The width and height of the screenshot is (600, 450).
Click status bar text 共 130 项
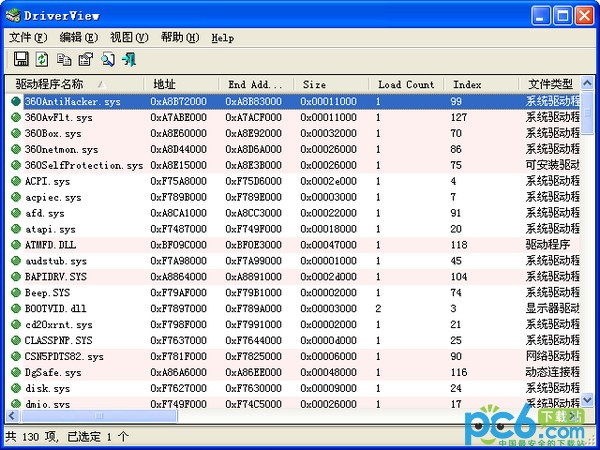click(31, 437)
